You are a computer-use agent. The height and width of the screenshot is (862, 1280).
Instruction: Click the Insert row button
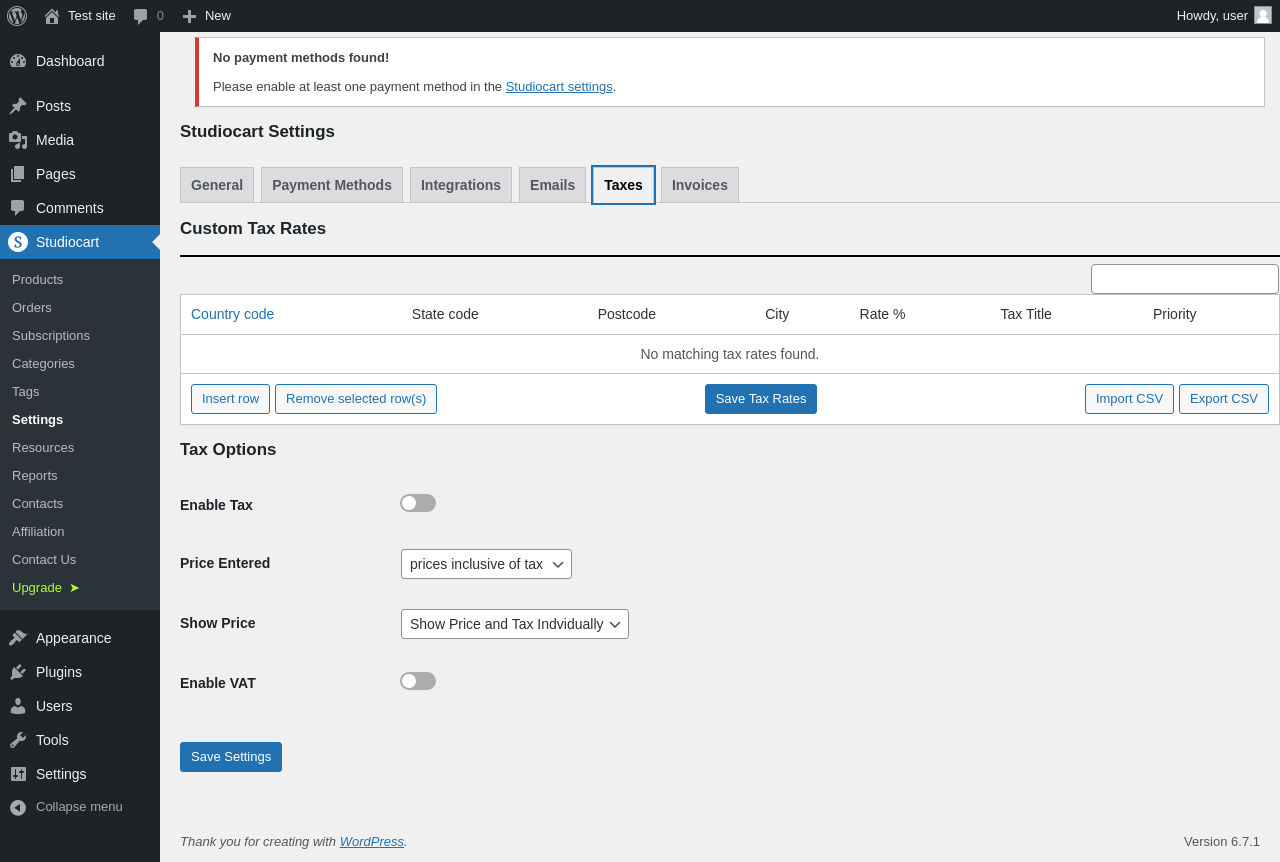point(230,399)
